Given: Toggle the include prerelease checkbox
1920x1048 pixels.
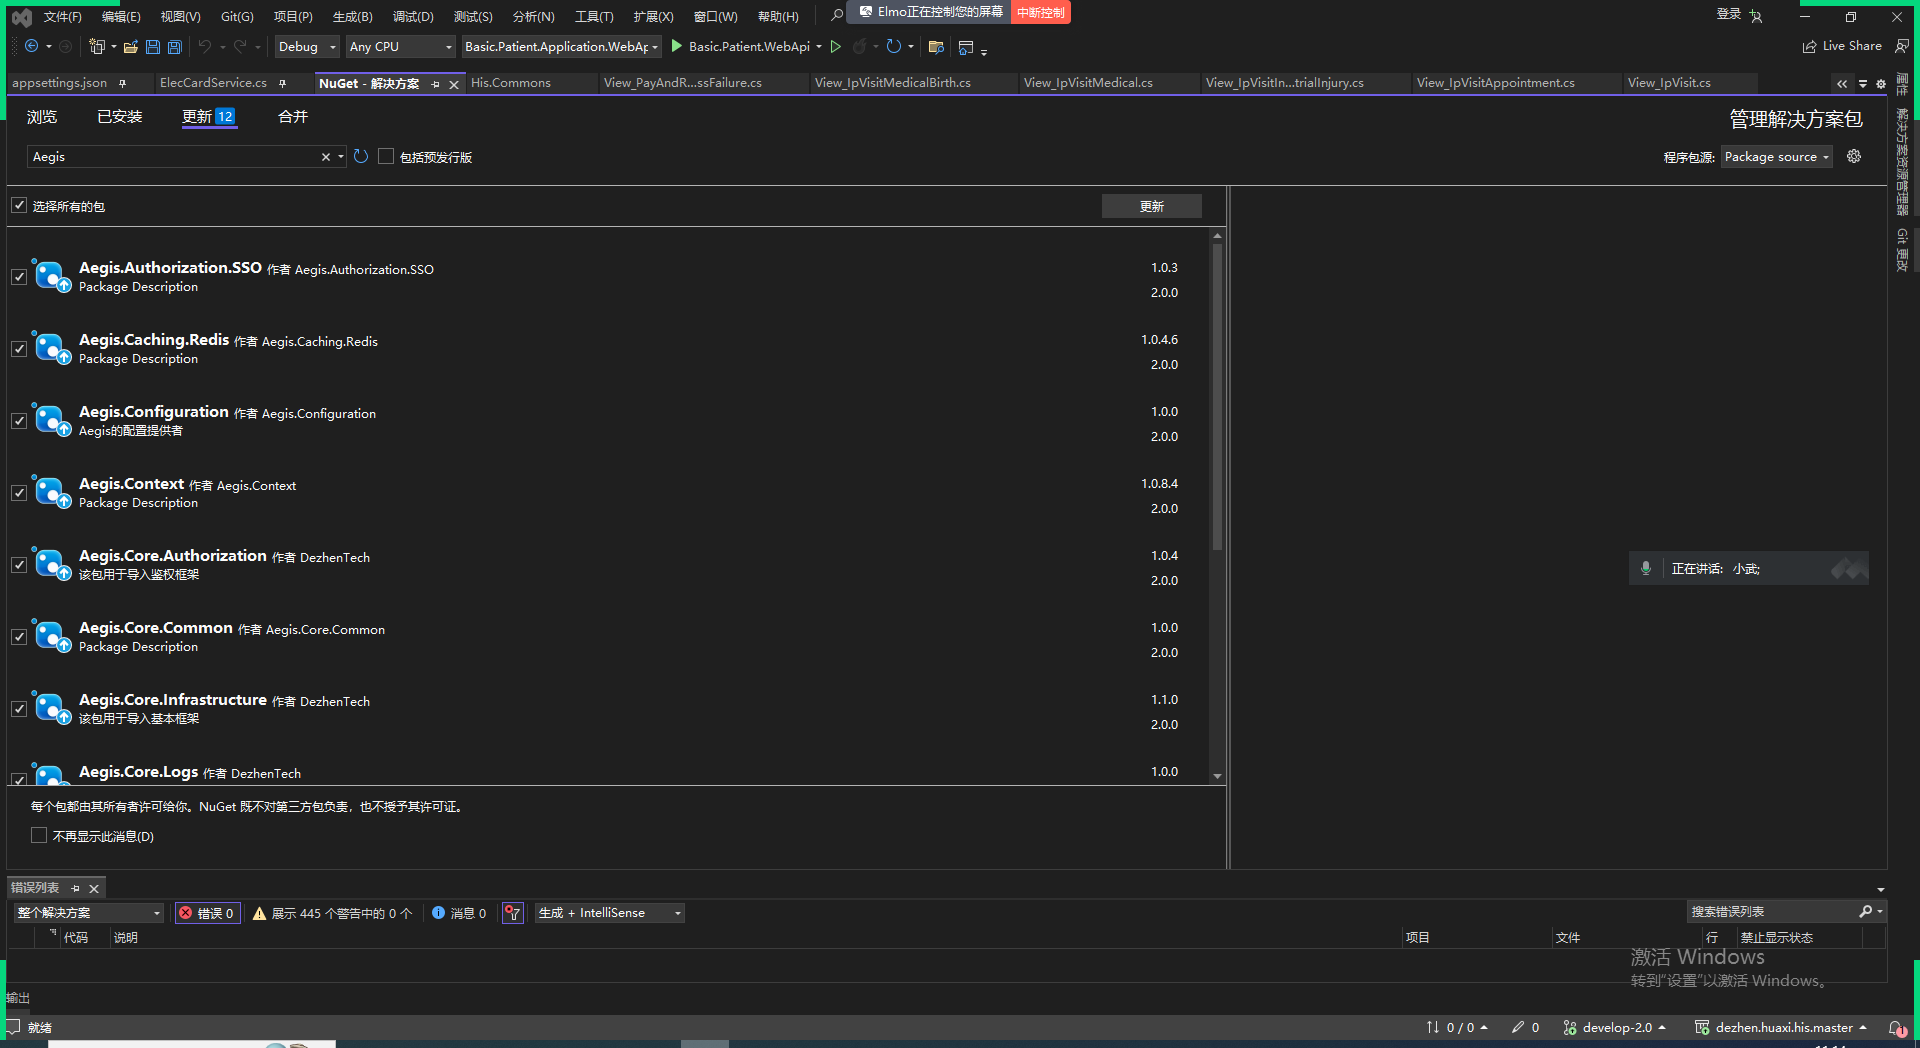Looking at the screenshot, I should click(x=386, y=157).
